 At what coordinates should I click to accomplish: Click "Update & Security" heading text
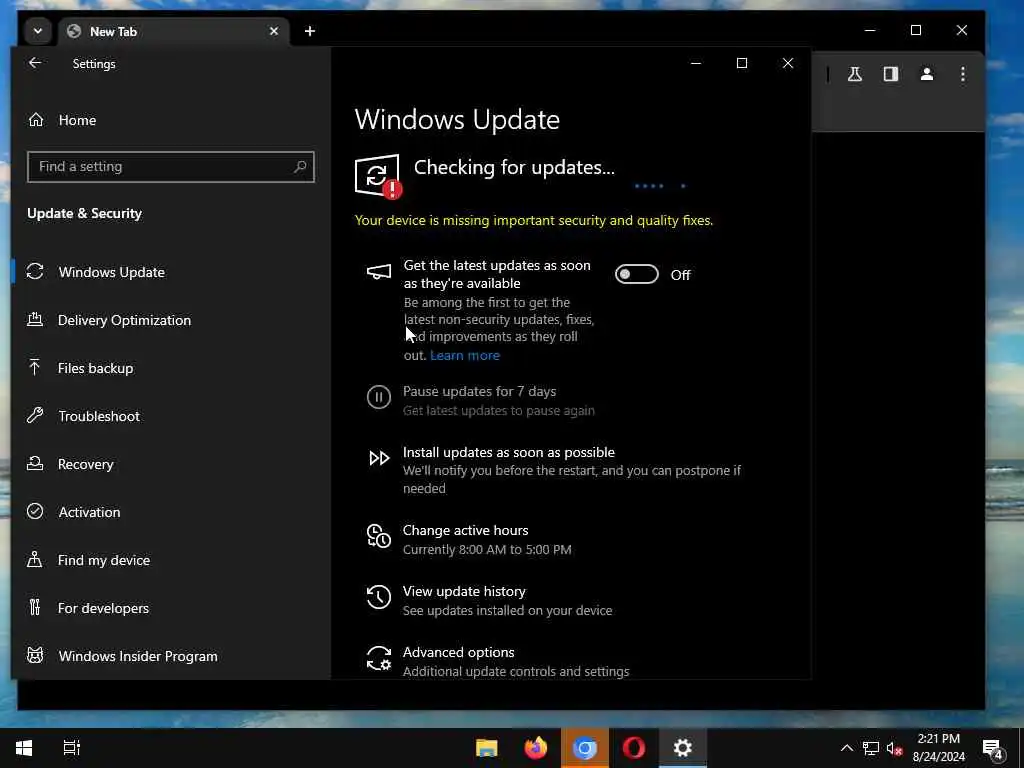[x=84, y=214]
